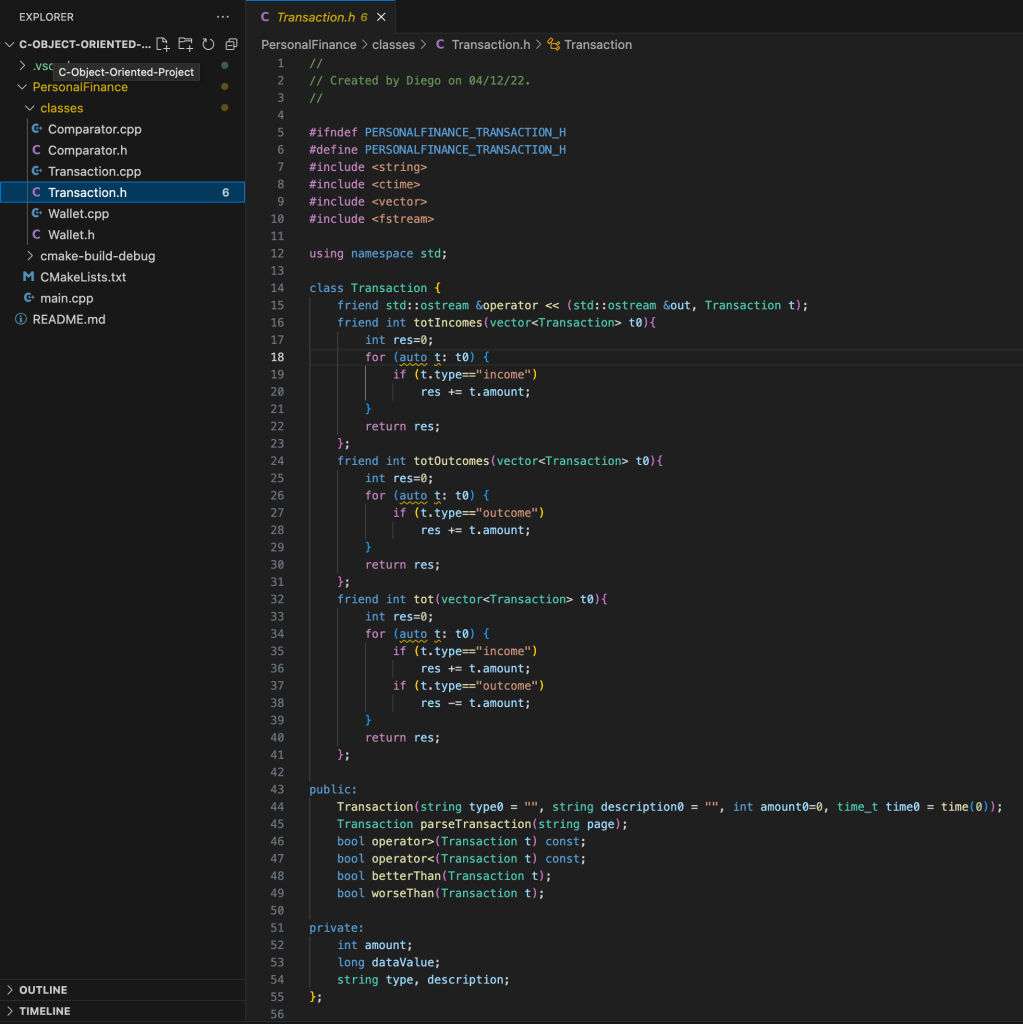Expand the TIMELINE section
The width and height of the screenshot is (1023, 1024).
[x=45, y=1011]
